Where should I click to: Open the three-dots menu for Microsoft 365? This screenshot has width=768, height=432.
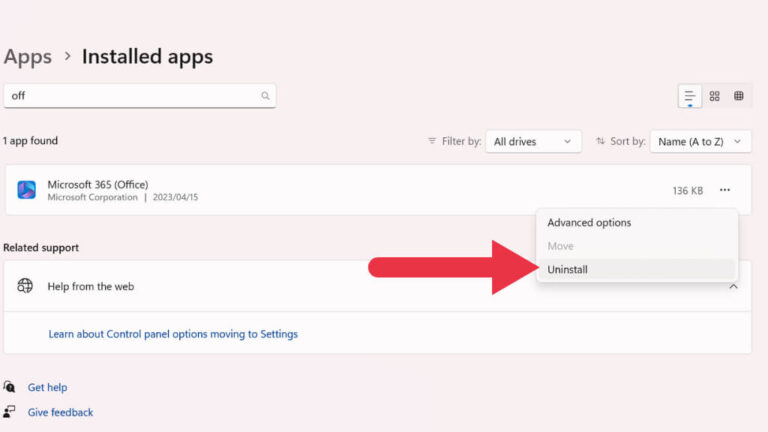pyautogui.click(x=725, y=190)
